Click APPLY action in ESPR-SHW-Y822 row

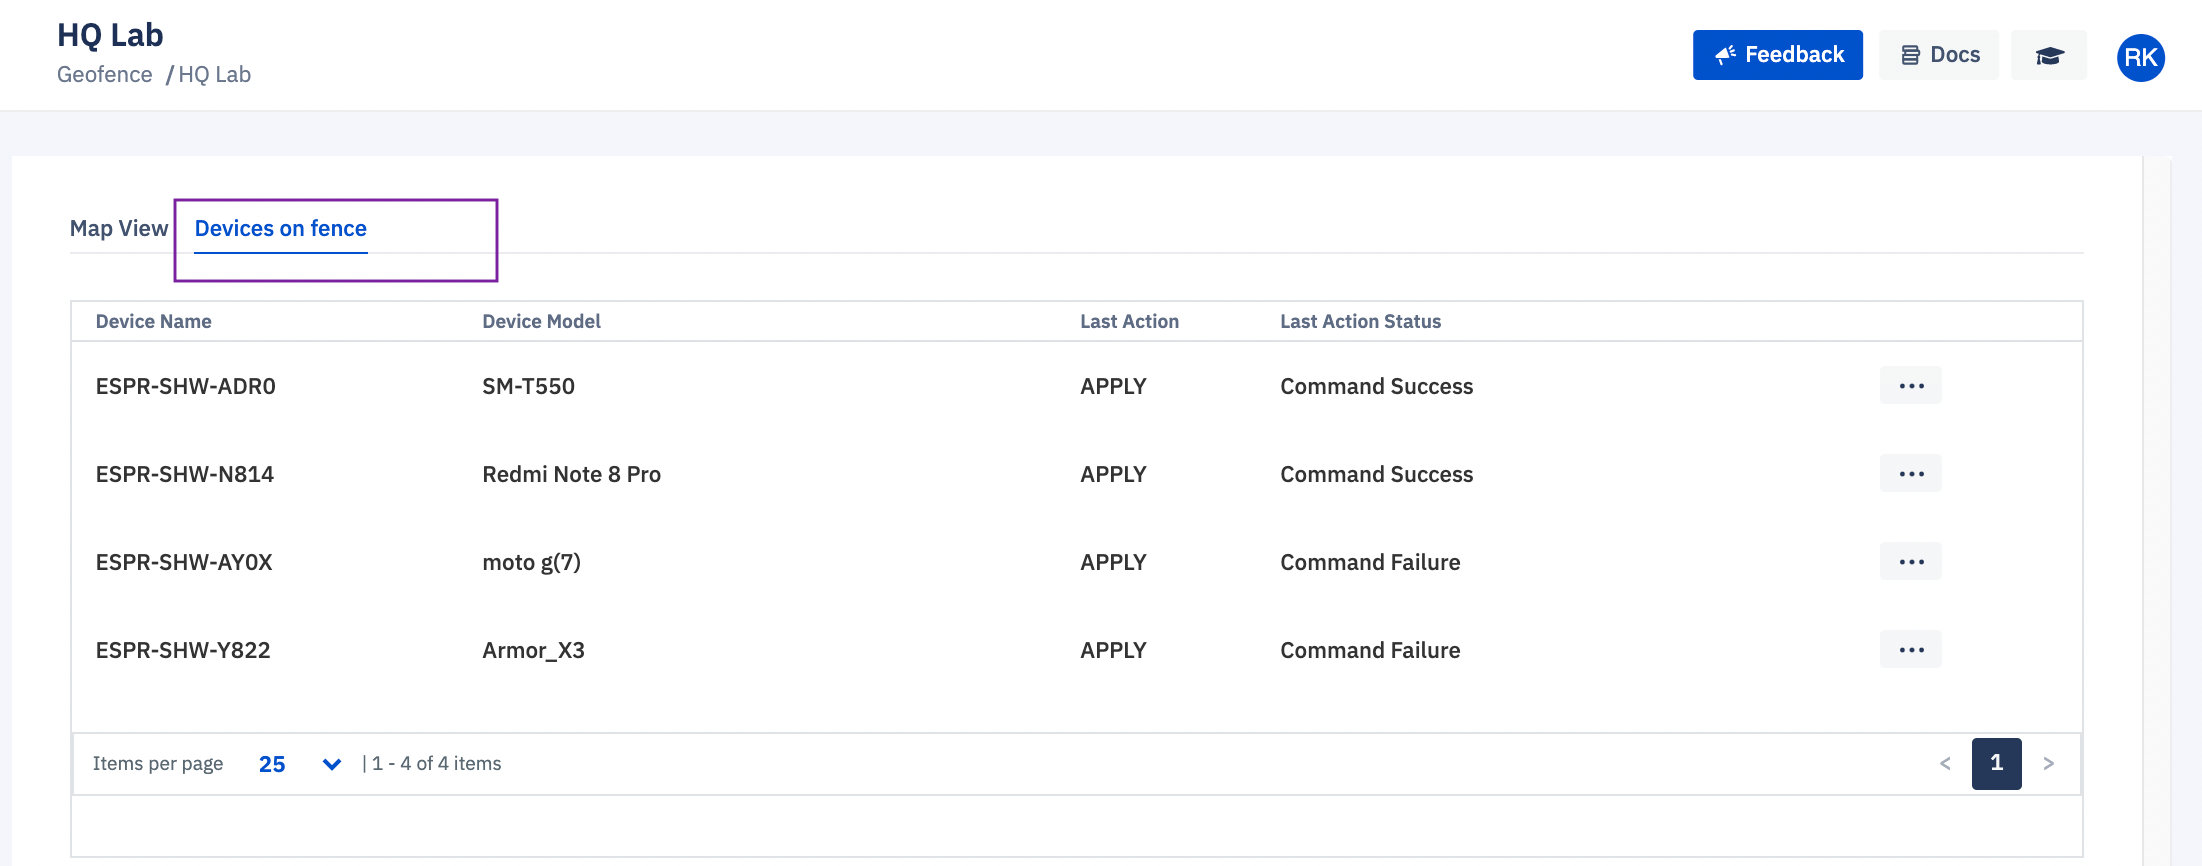[x=1114, y=651]
